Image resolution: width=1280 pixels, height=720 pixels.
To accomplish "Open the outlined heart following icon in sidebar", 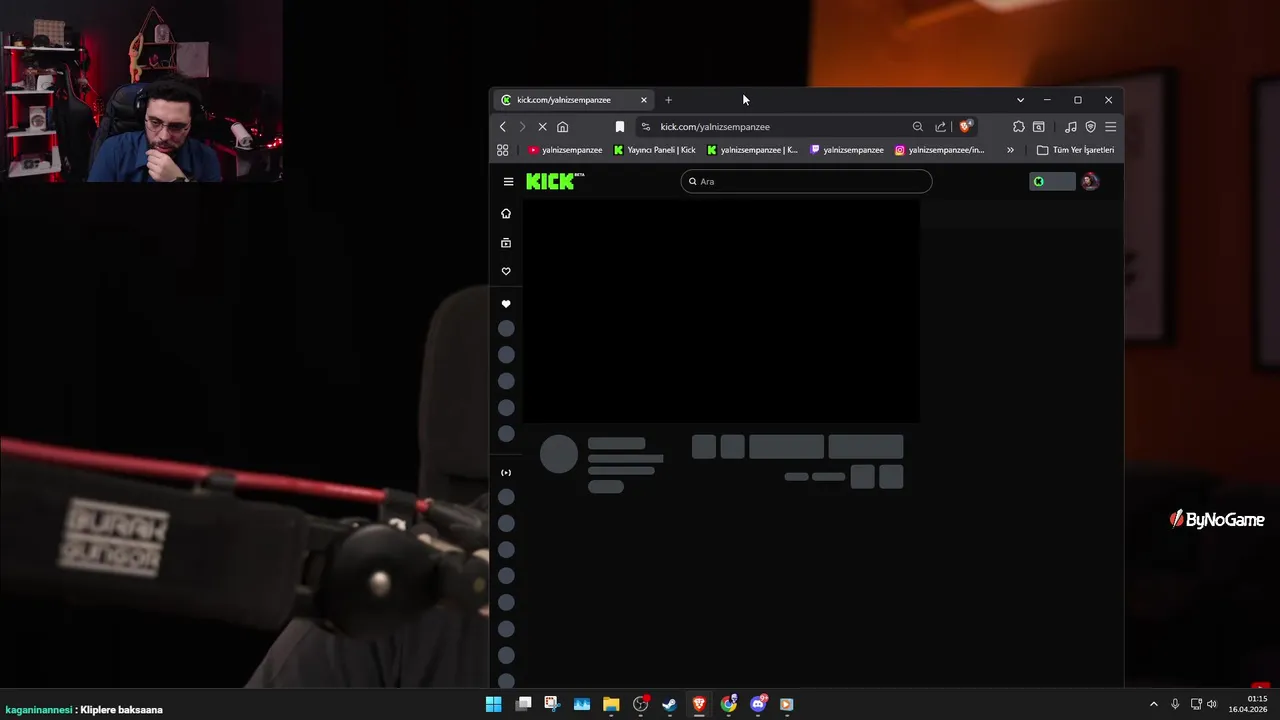I will [x=506, y=271].
